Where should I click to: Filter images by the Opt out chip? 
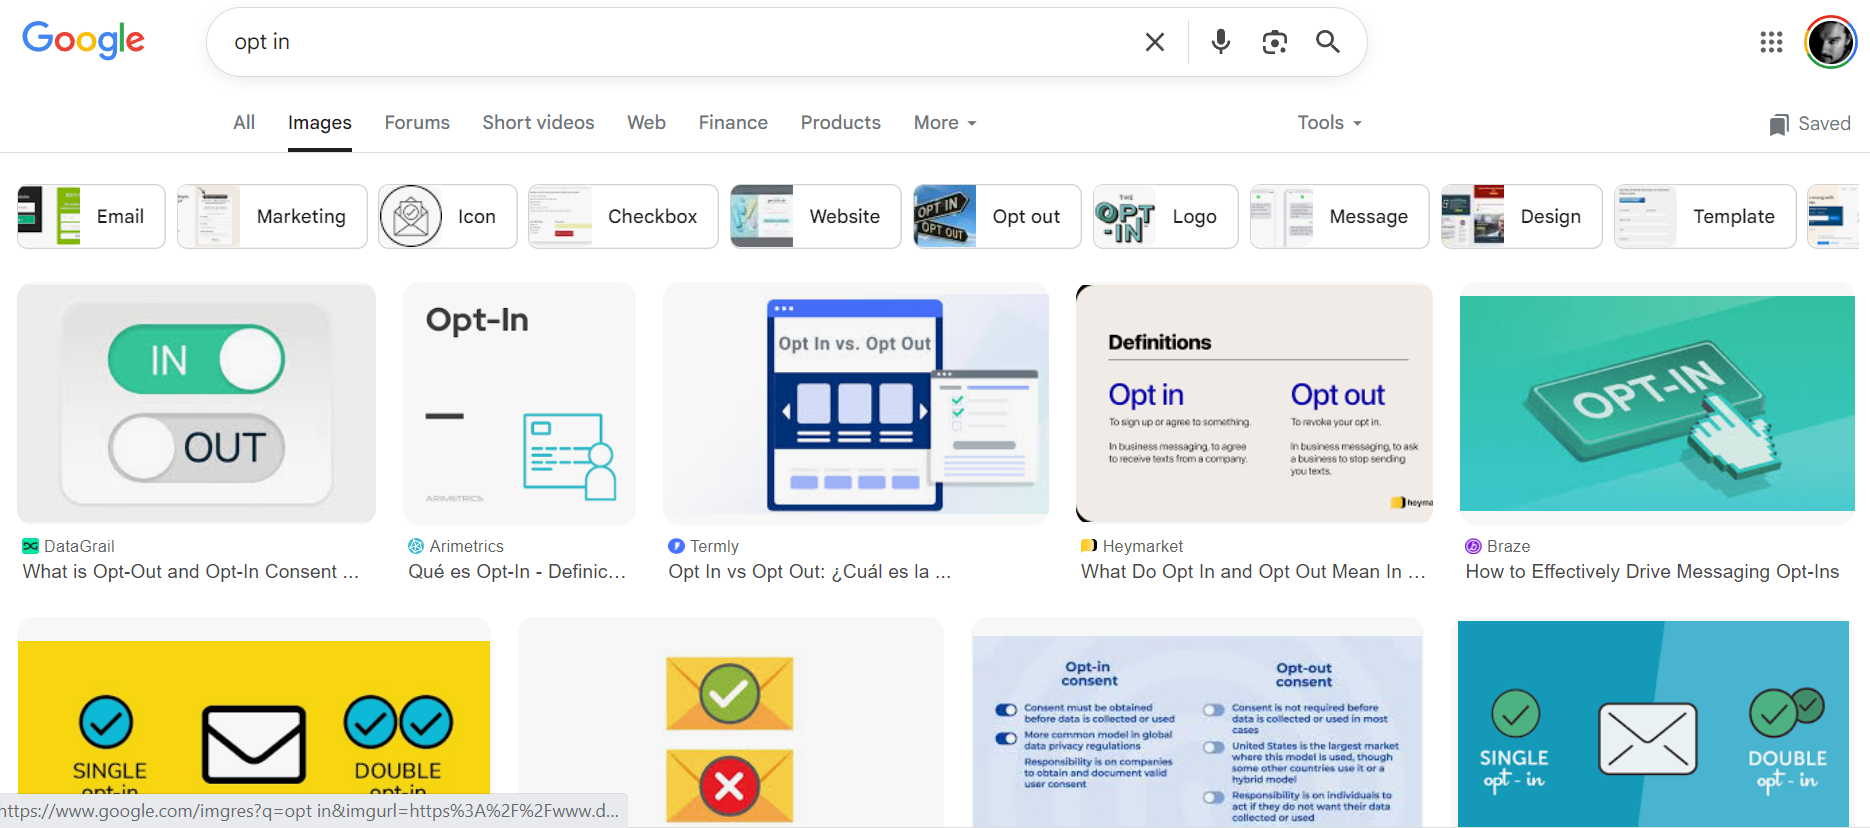pos(997,216)
